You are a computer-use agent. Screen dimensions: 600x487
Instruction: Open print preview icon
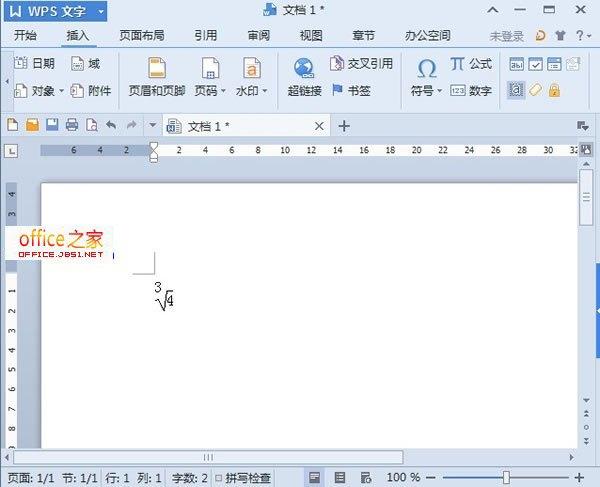(x=92, y=125)
